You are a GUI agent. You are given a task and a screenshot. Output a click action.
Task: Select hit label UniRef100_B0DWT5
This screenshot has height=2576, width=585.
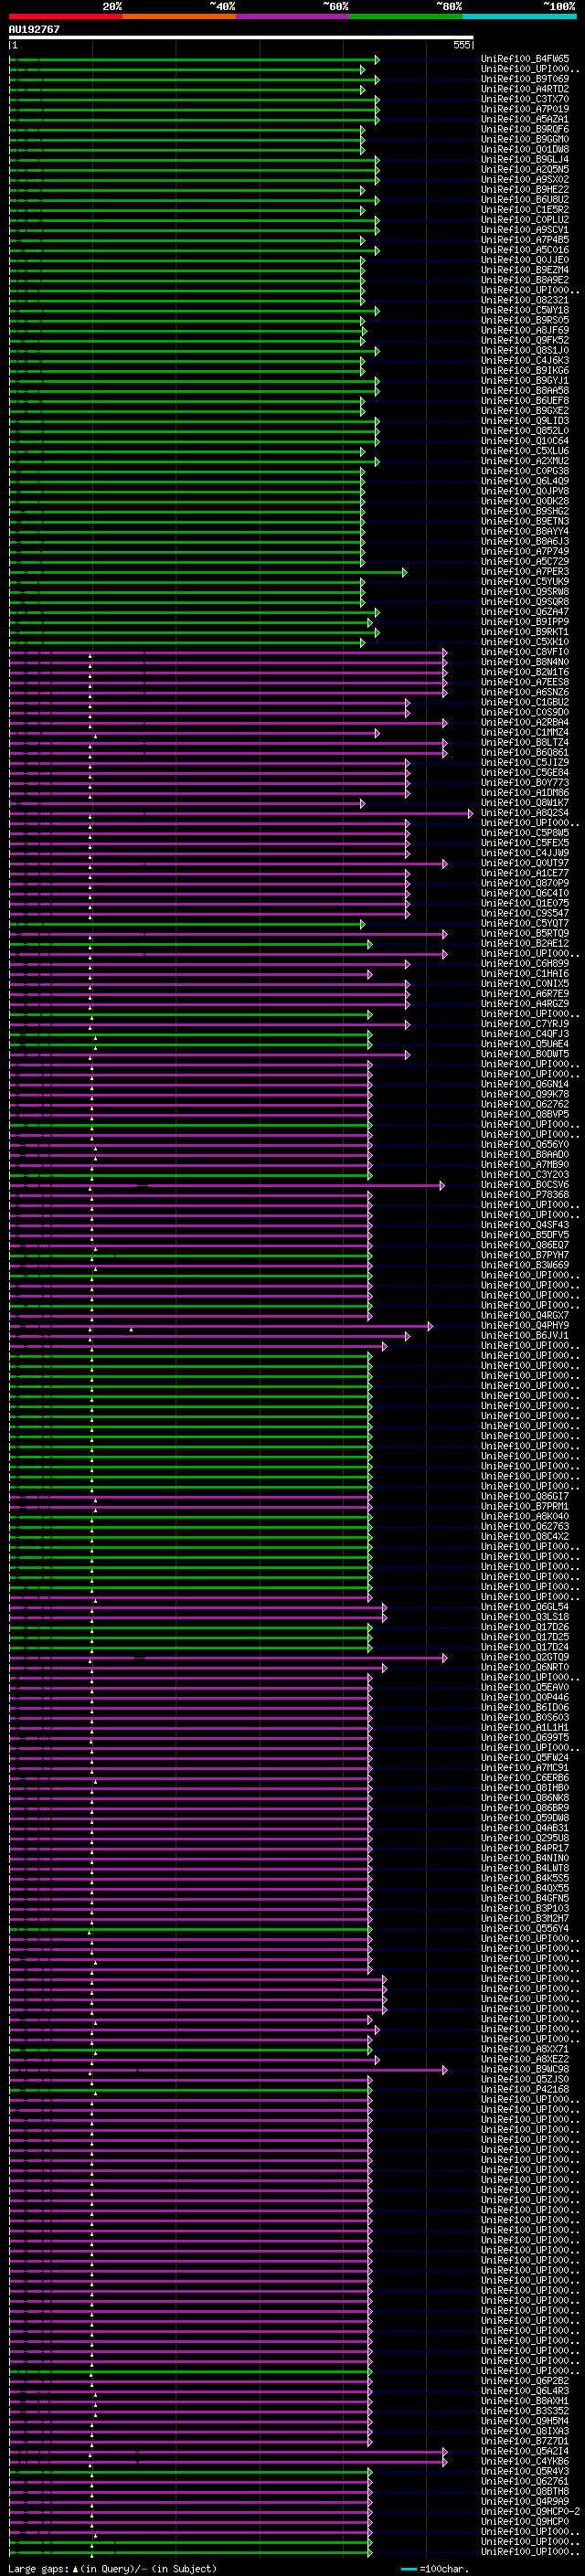tap(525, 1054)
